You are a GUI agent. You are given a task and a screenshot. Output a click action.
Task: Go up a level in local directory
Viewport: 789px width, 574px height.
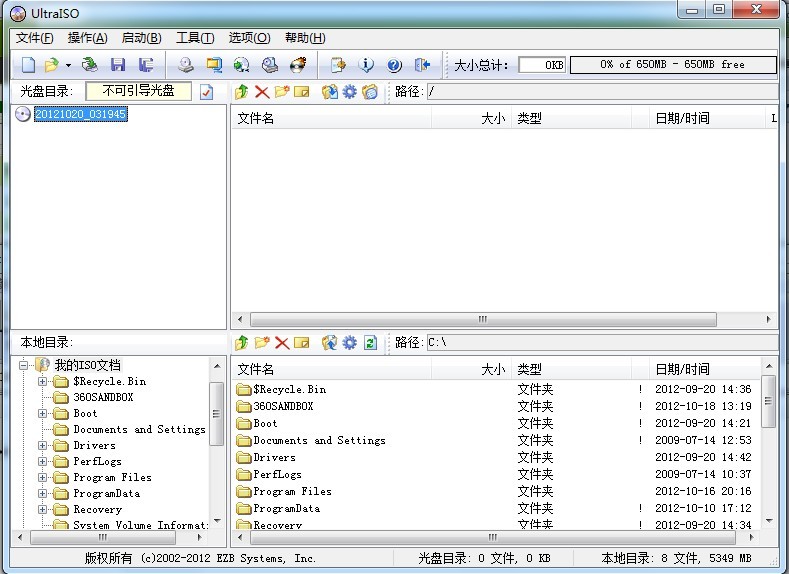coord(241,343)
